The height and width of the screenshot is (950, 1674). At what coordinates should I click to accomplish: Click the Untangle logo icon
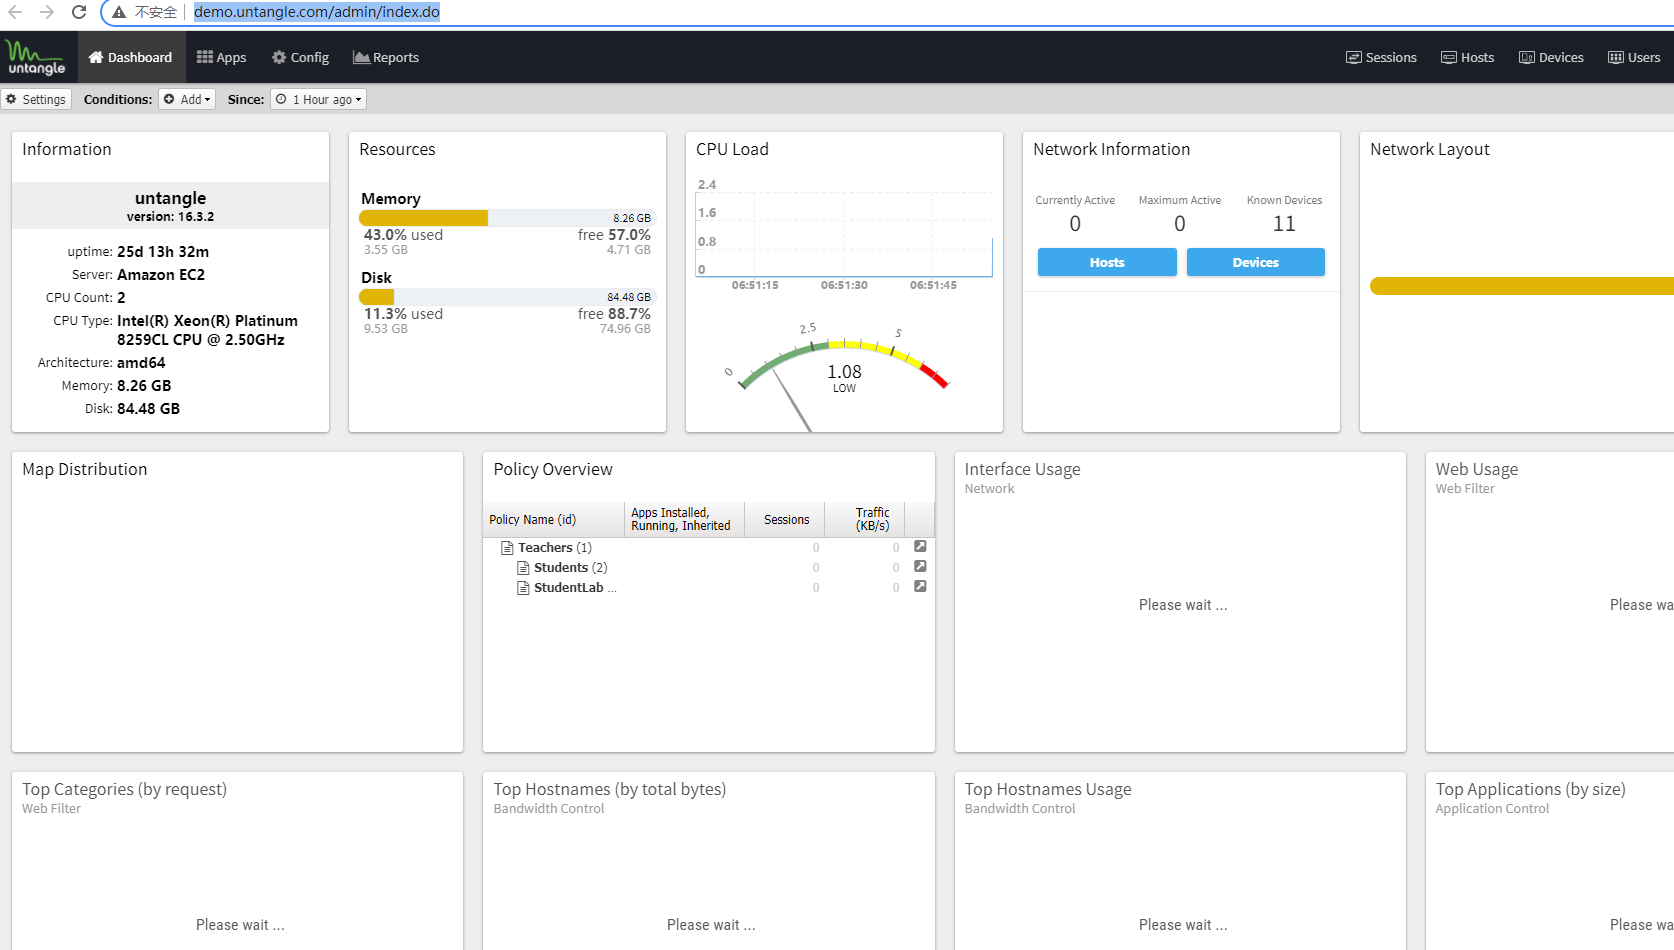[36, 57]
